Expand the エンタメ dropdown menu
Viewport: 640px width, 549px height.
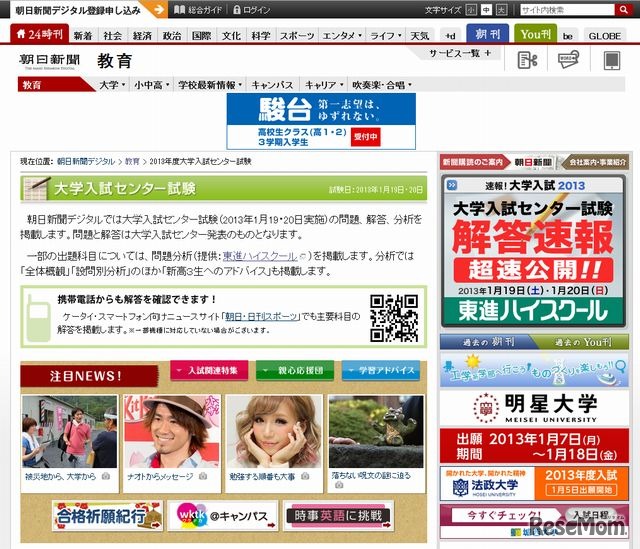(x=342, y=36)
